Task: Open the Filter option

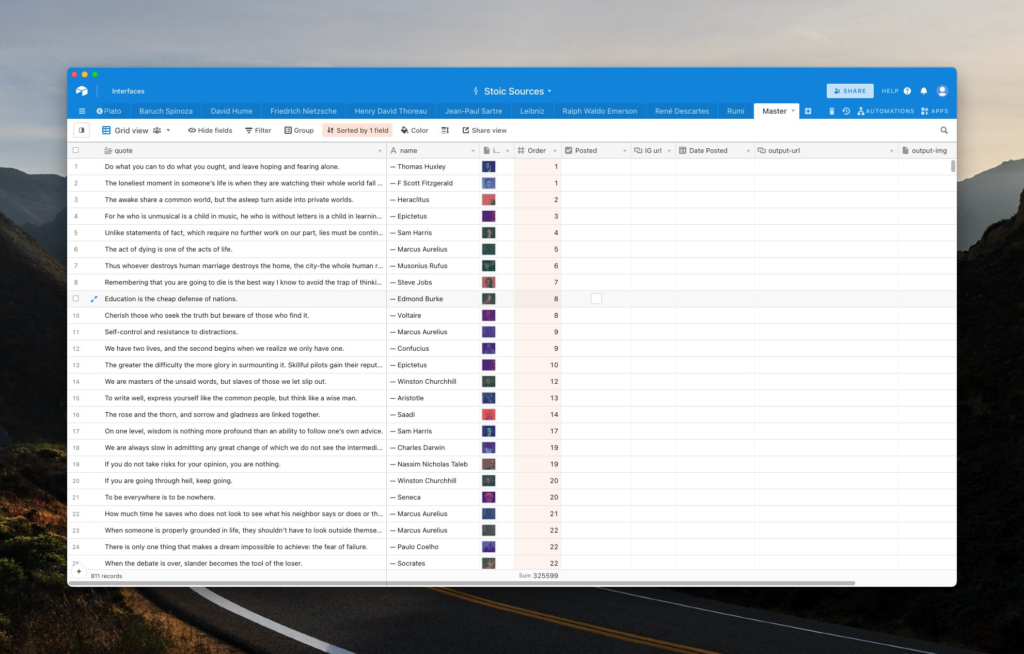Action: click(x=258, y=130)
